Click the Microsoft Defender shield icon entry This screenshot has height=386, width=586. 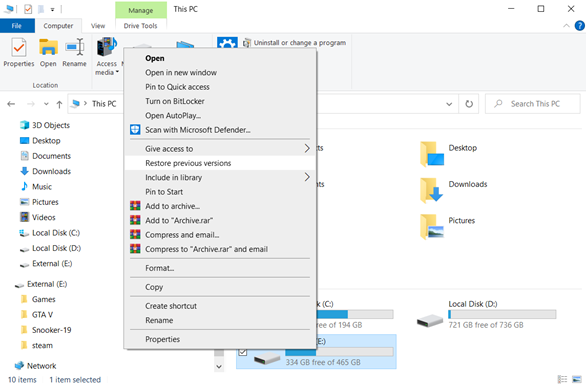[135, 130]
